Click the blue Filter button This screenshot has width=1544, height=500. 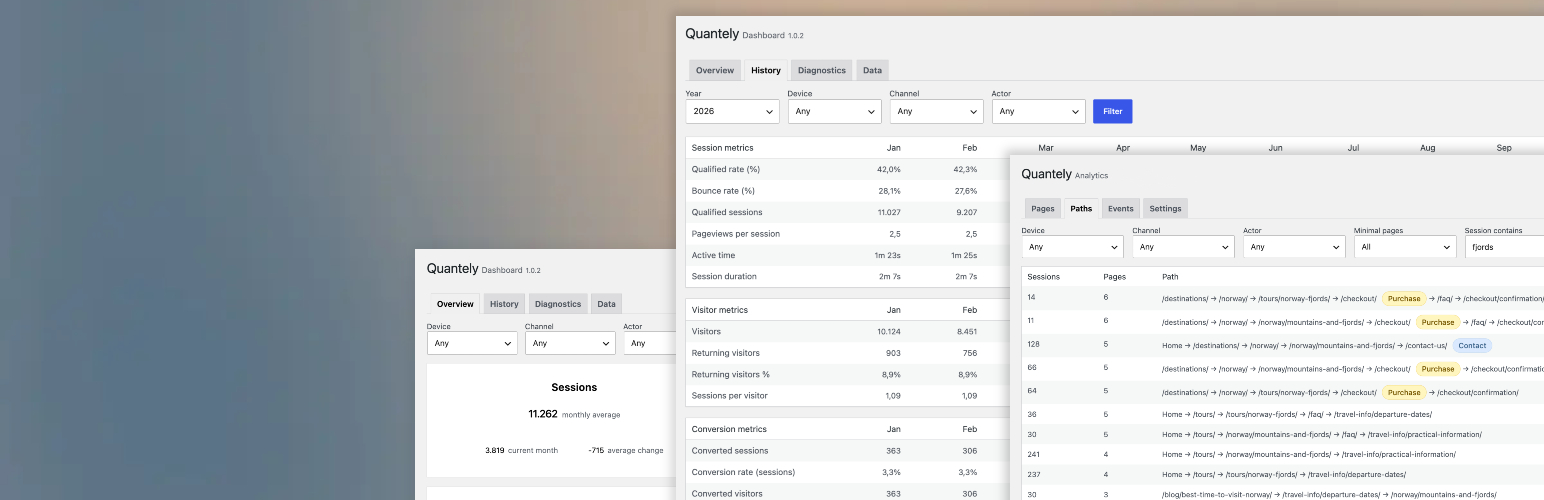pos(1113,111)
